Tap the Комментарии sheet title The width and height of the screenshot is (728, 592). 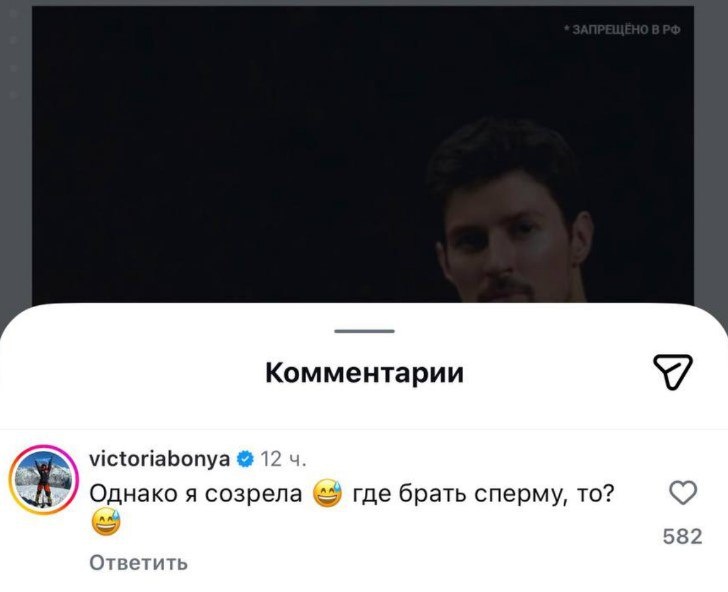(364, 372)
